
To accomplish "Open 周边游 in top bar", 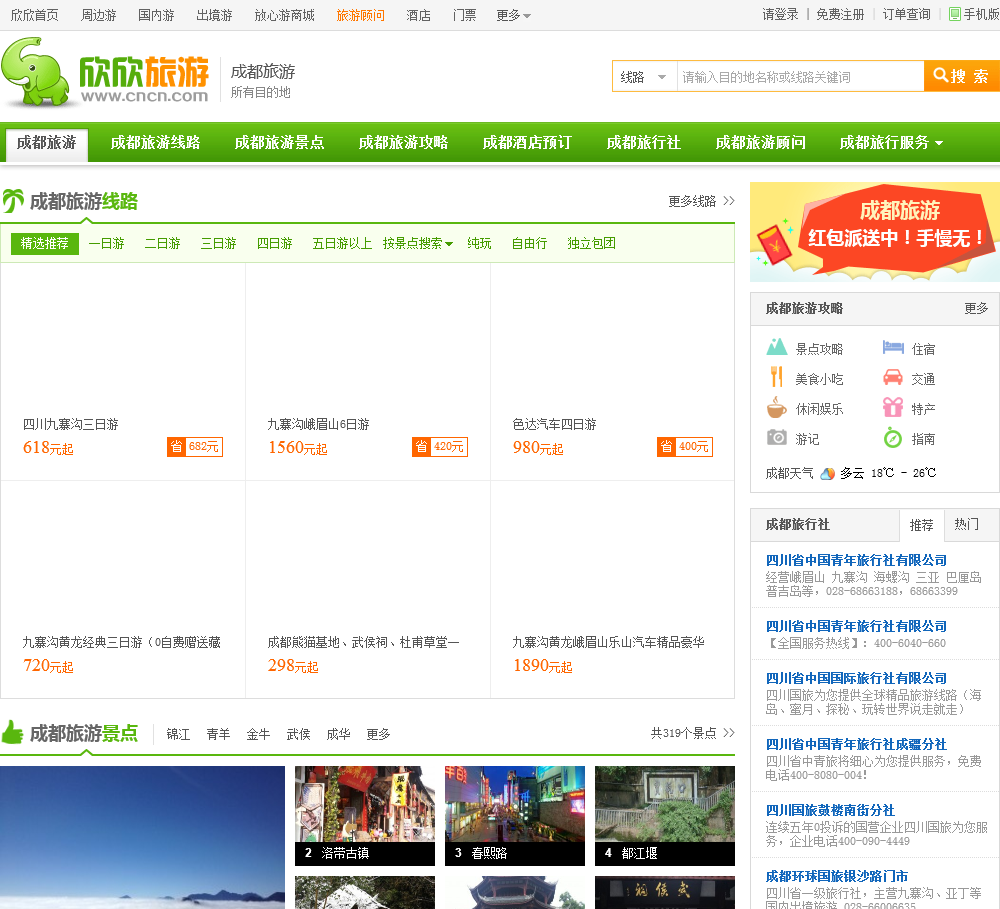I will click(98, 15).
